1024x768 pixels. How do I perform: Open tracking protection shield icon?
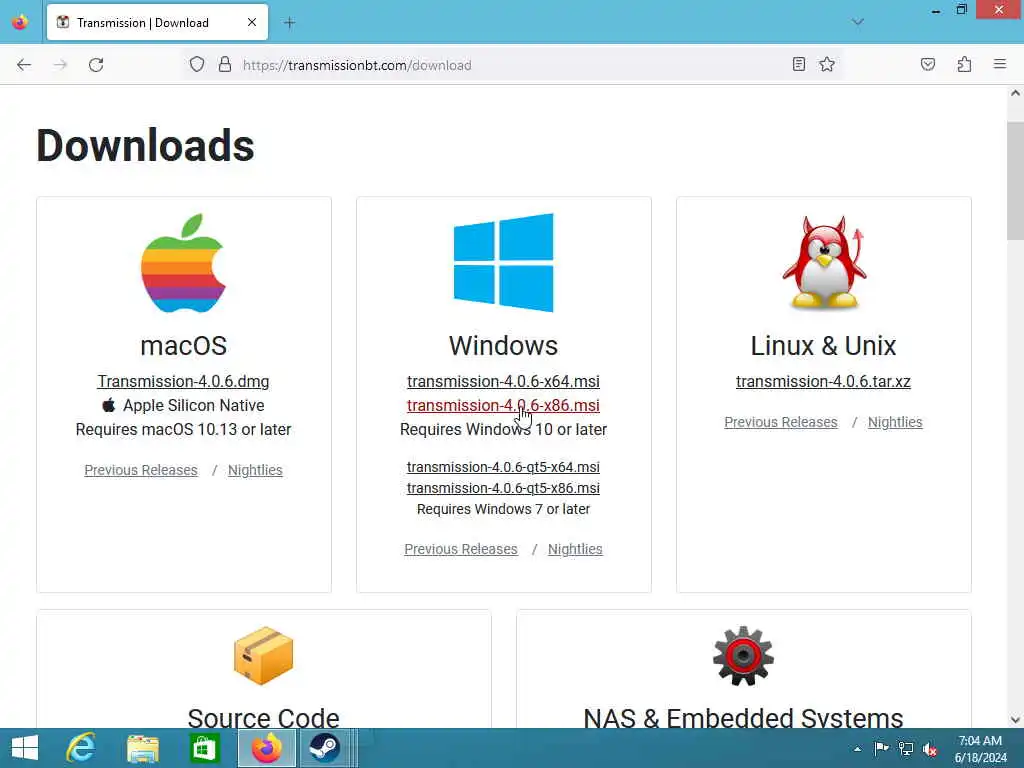[197, 65]
